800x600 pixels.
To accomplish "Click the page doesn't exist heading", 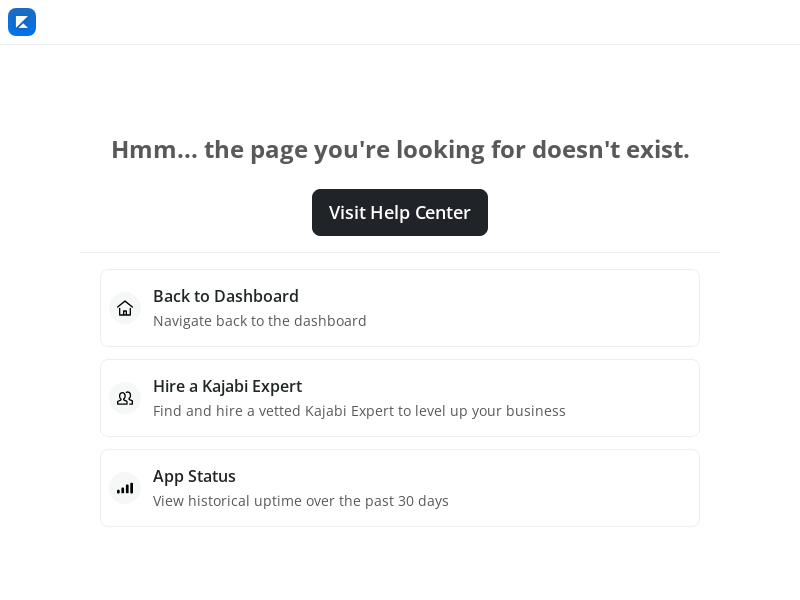I will (x=400, y=150).
